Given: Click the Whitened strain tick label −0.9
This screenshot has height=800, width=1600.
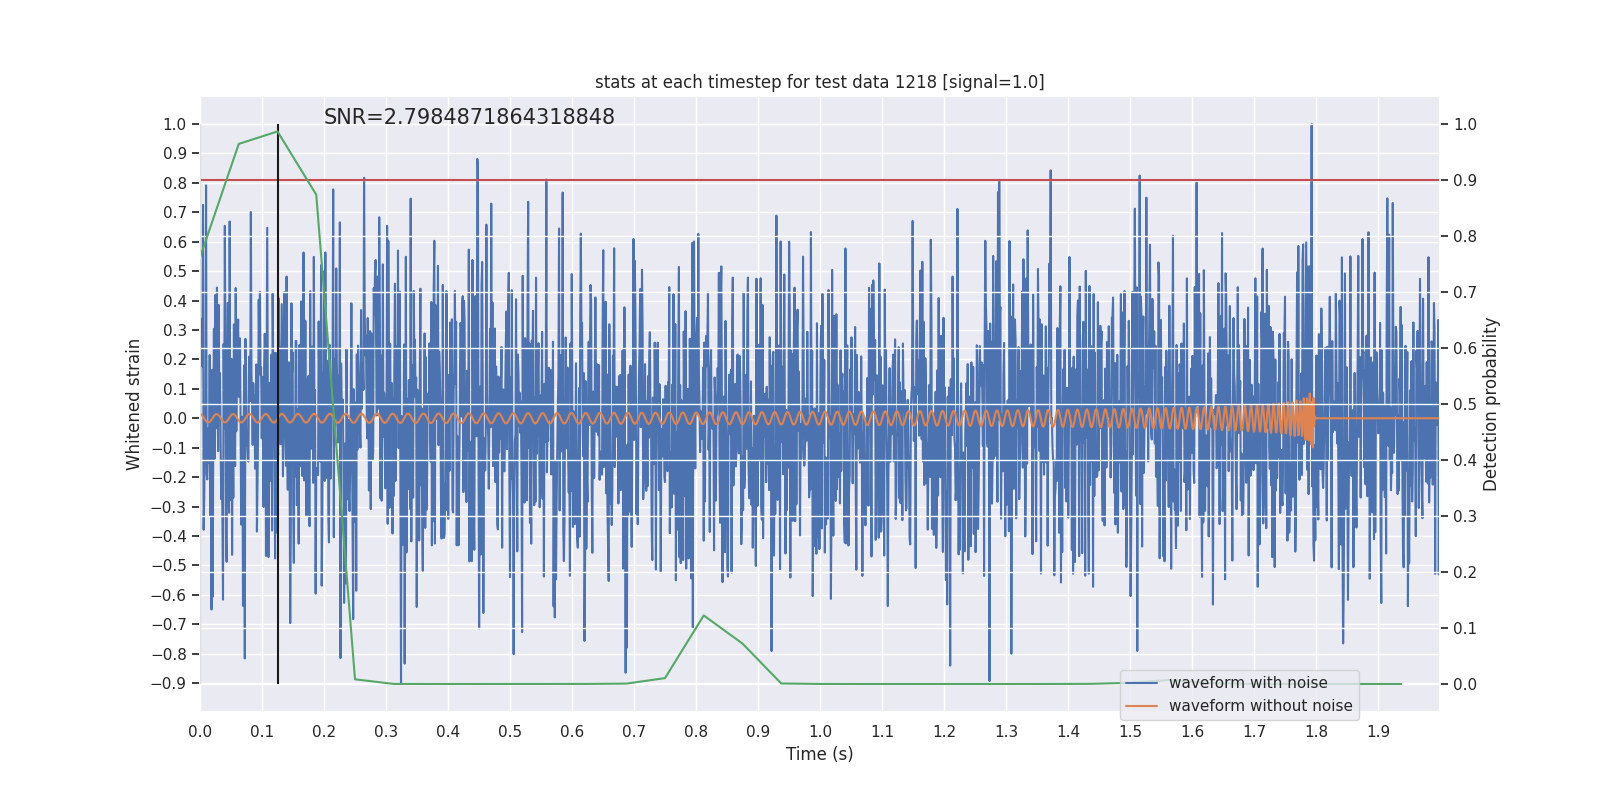Looking at the screenshot, I should point(169,684).
